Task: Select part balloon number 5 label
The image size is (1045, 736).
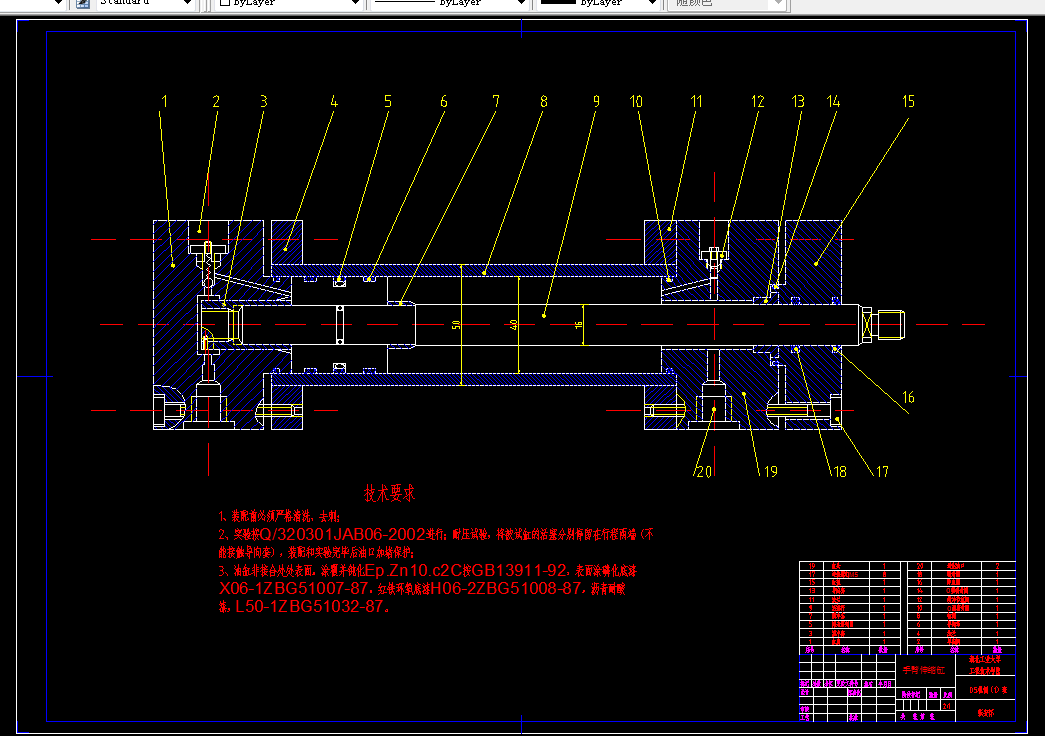Action: (388, 101)
